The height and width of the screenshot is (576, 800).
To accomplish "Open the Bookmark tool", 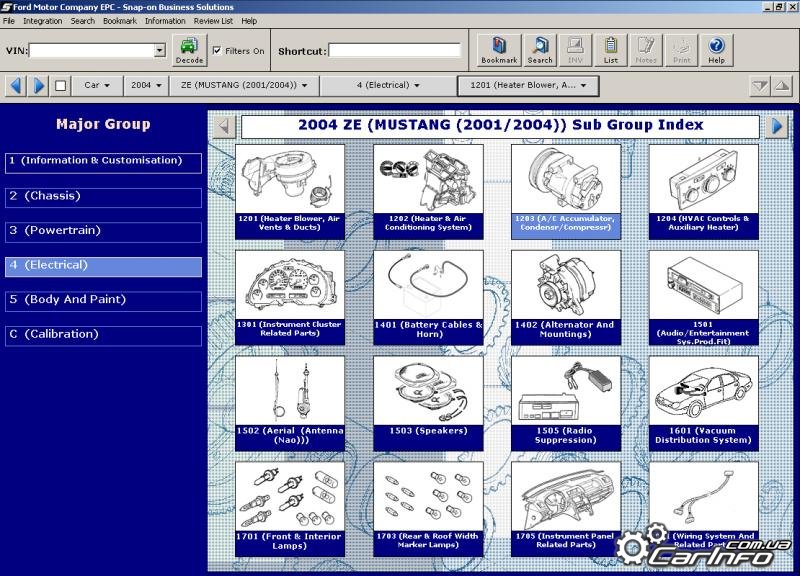I will coord(499,50).
